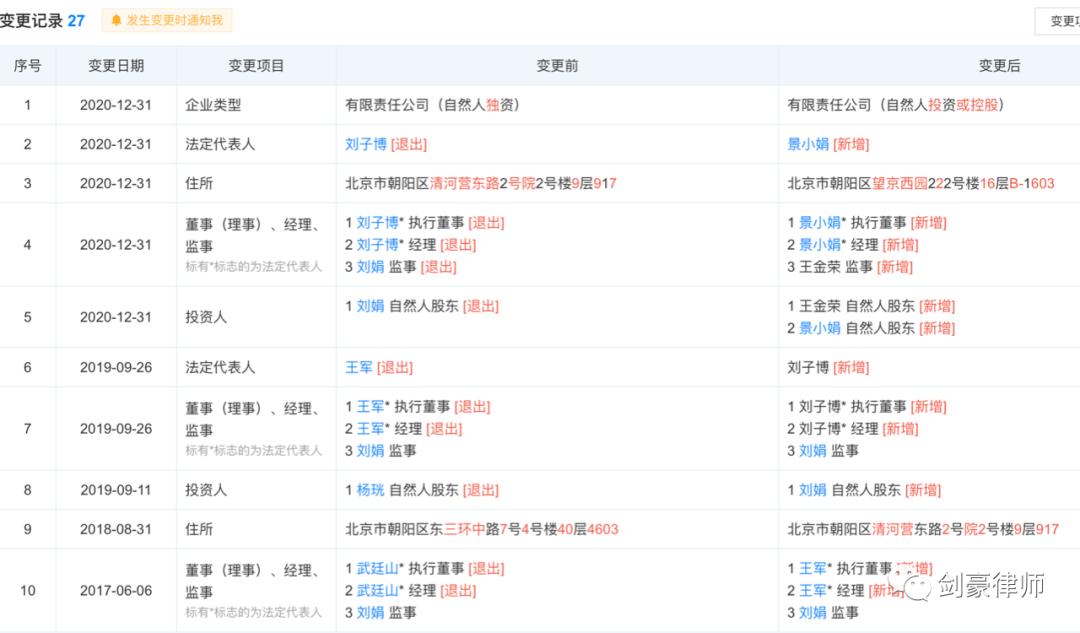1080x633 pixels.
Task: Enable 发生变更时通知我 change notifications
Action: [x=166, y=20]
